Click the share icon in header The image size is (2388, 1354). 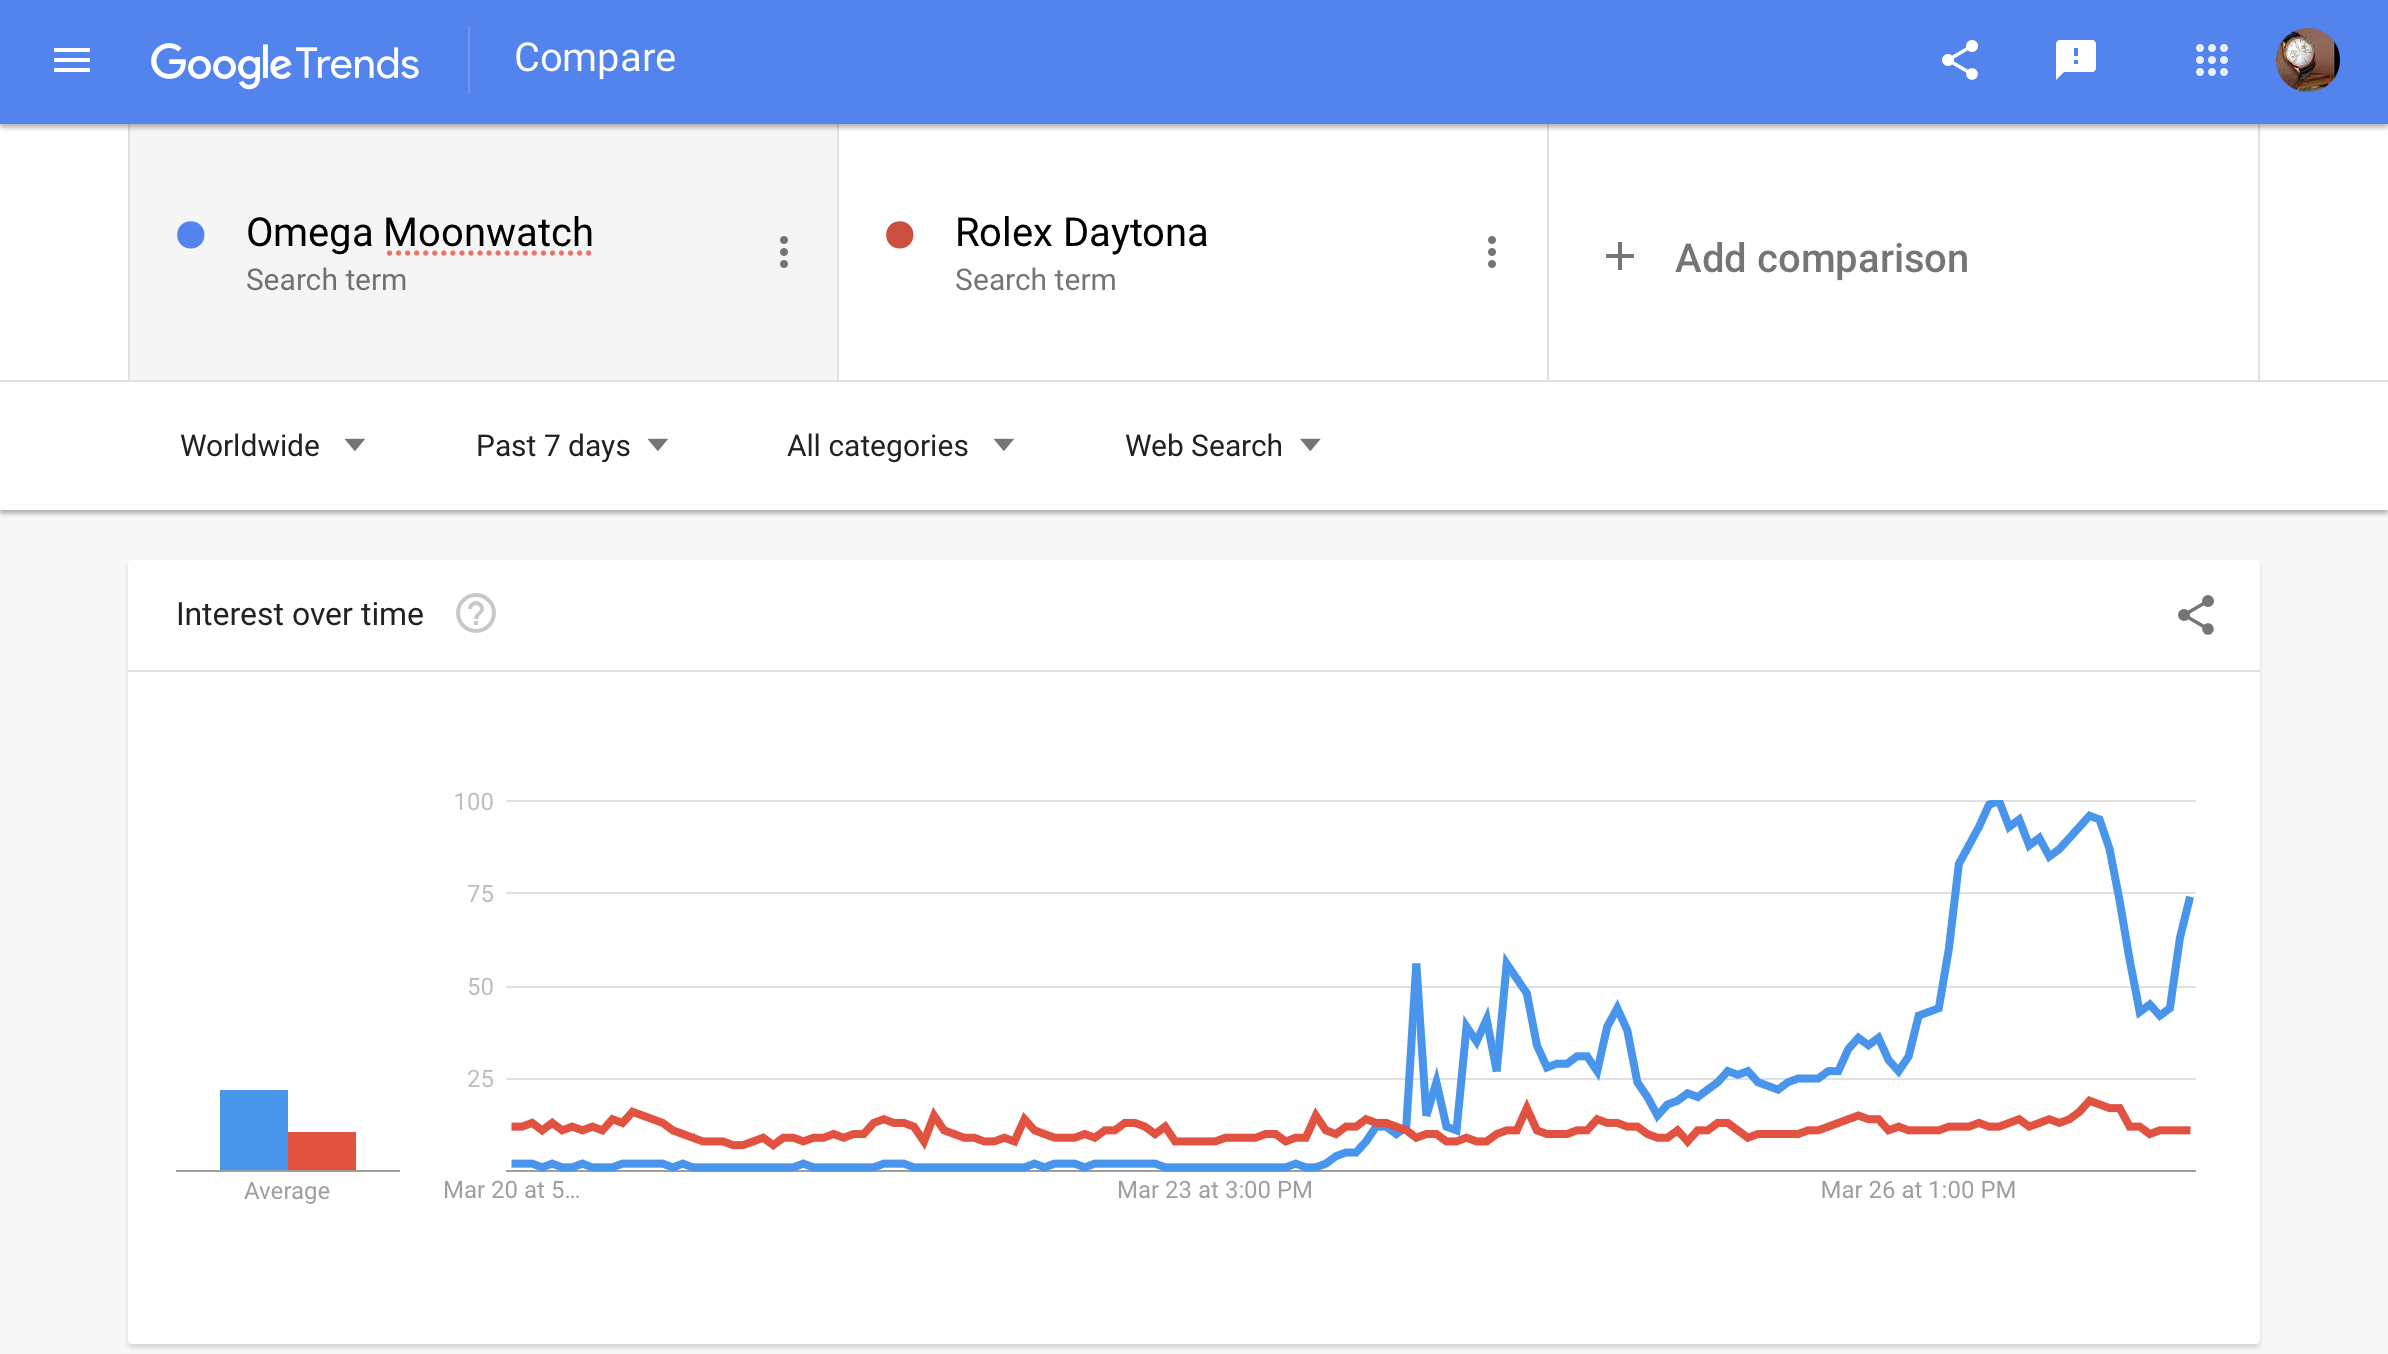pos(1960,61)
